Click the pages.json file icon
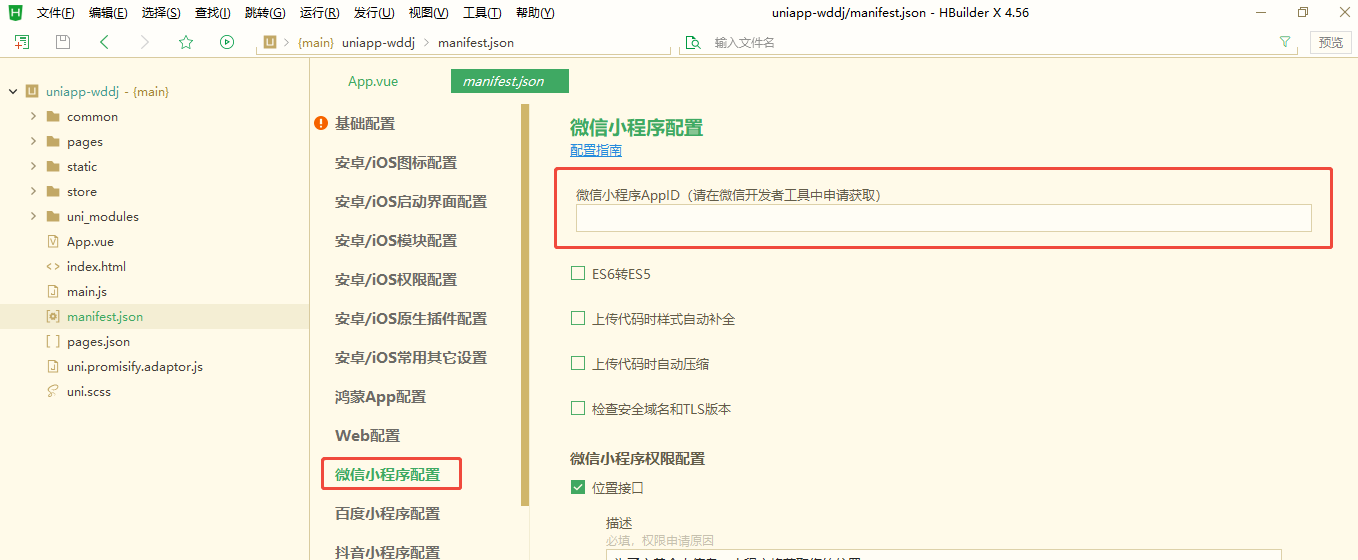This screenshot has height=560, width=1358. 53,341
